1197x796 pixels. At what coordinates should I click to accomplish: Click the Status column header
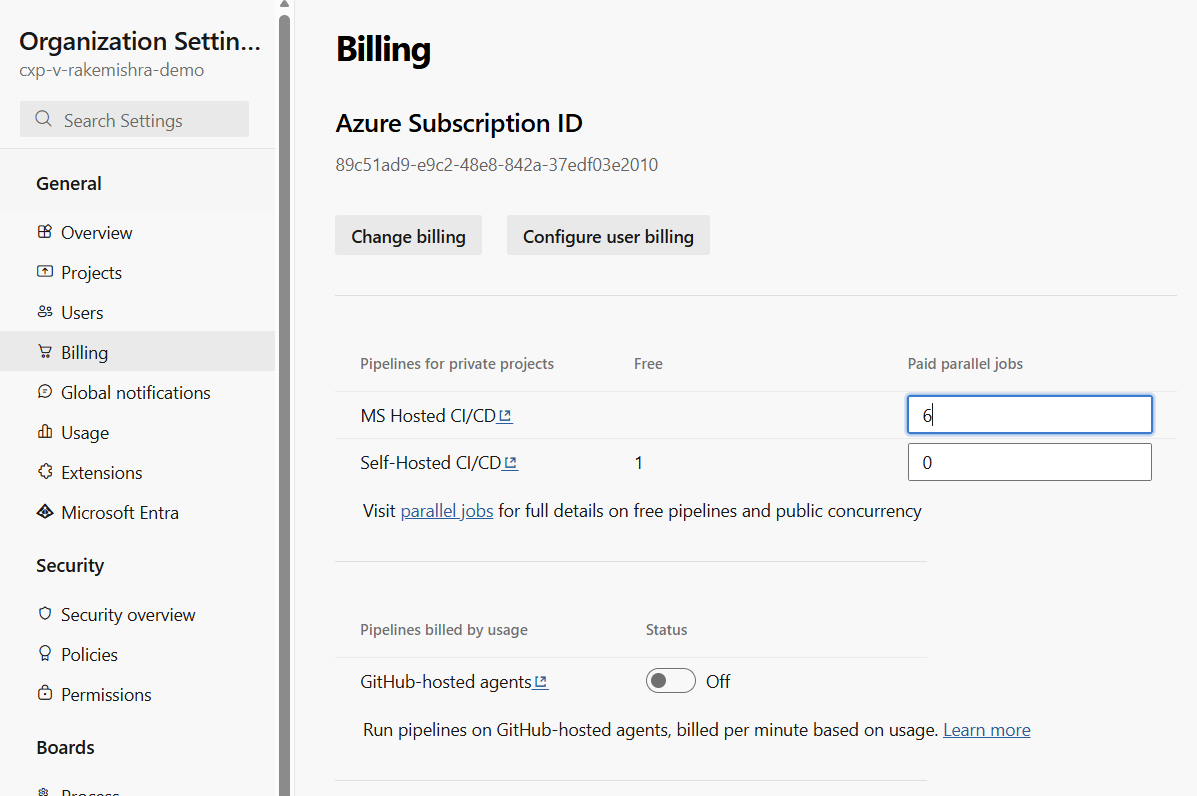666,630
